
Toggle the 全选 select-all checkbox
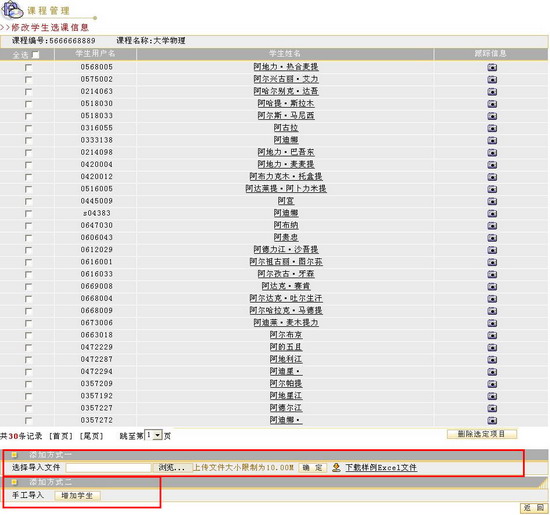click(x=36, y=55)
